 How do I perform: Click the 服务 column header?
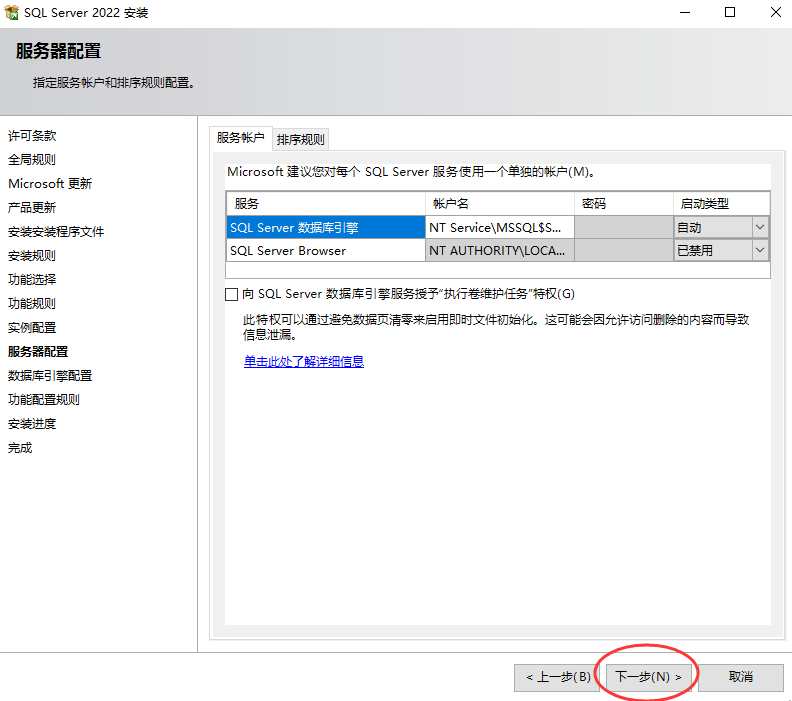pos(326,204)
